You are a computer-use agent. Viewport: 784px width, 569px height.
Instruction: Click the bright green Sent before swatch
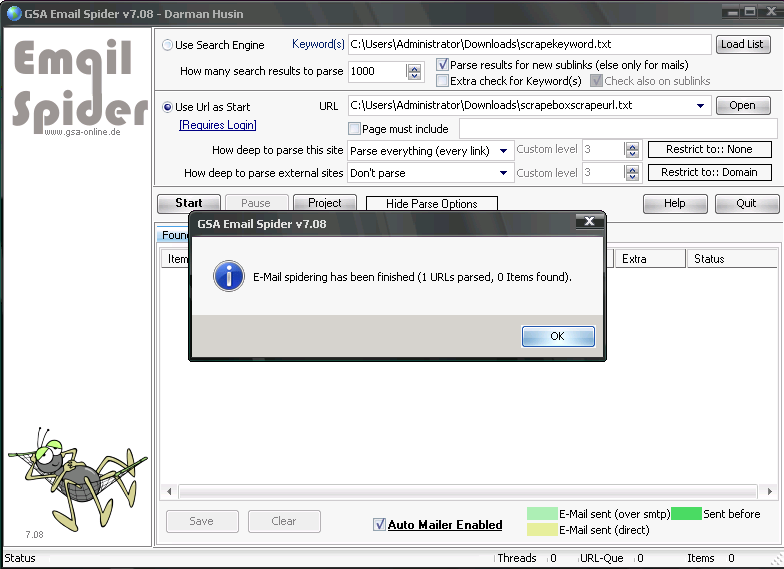(x=686, y=514)
